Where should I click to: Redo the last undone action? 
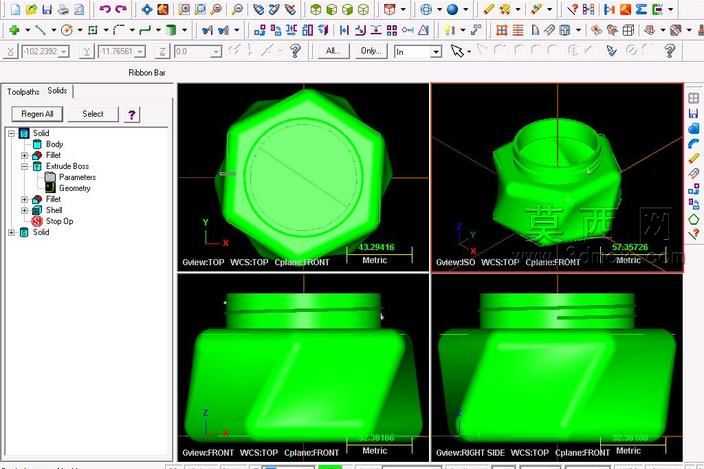coord(120,9)
